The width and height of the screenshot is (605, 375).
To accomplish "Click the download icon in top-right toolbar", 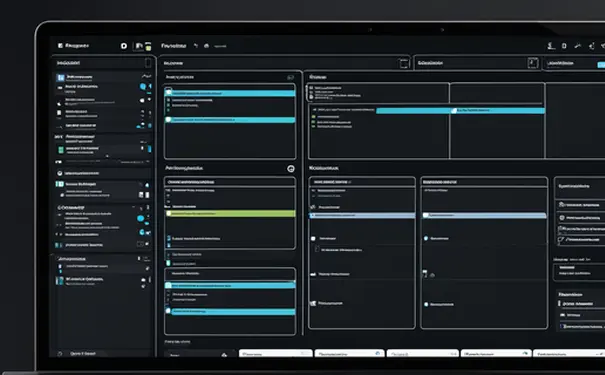I will (551, 46).
